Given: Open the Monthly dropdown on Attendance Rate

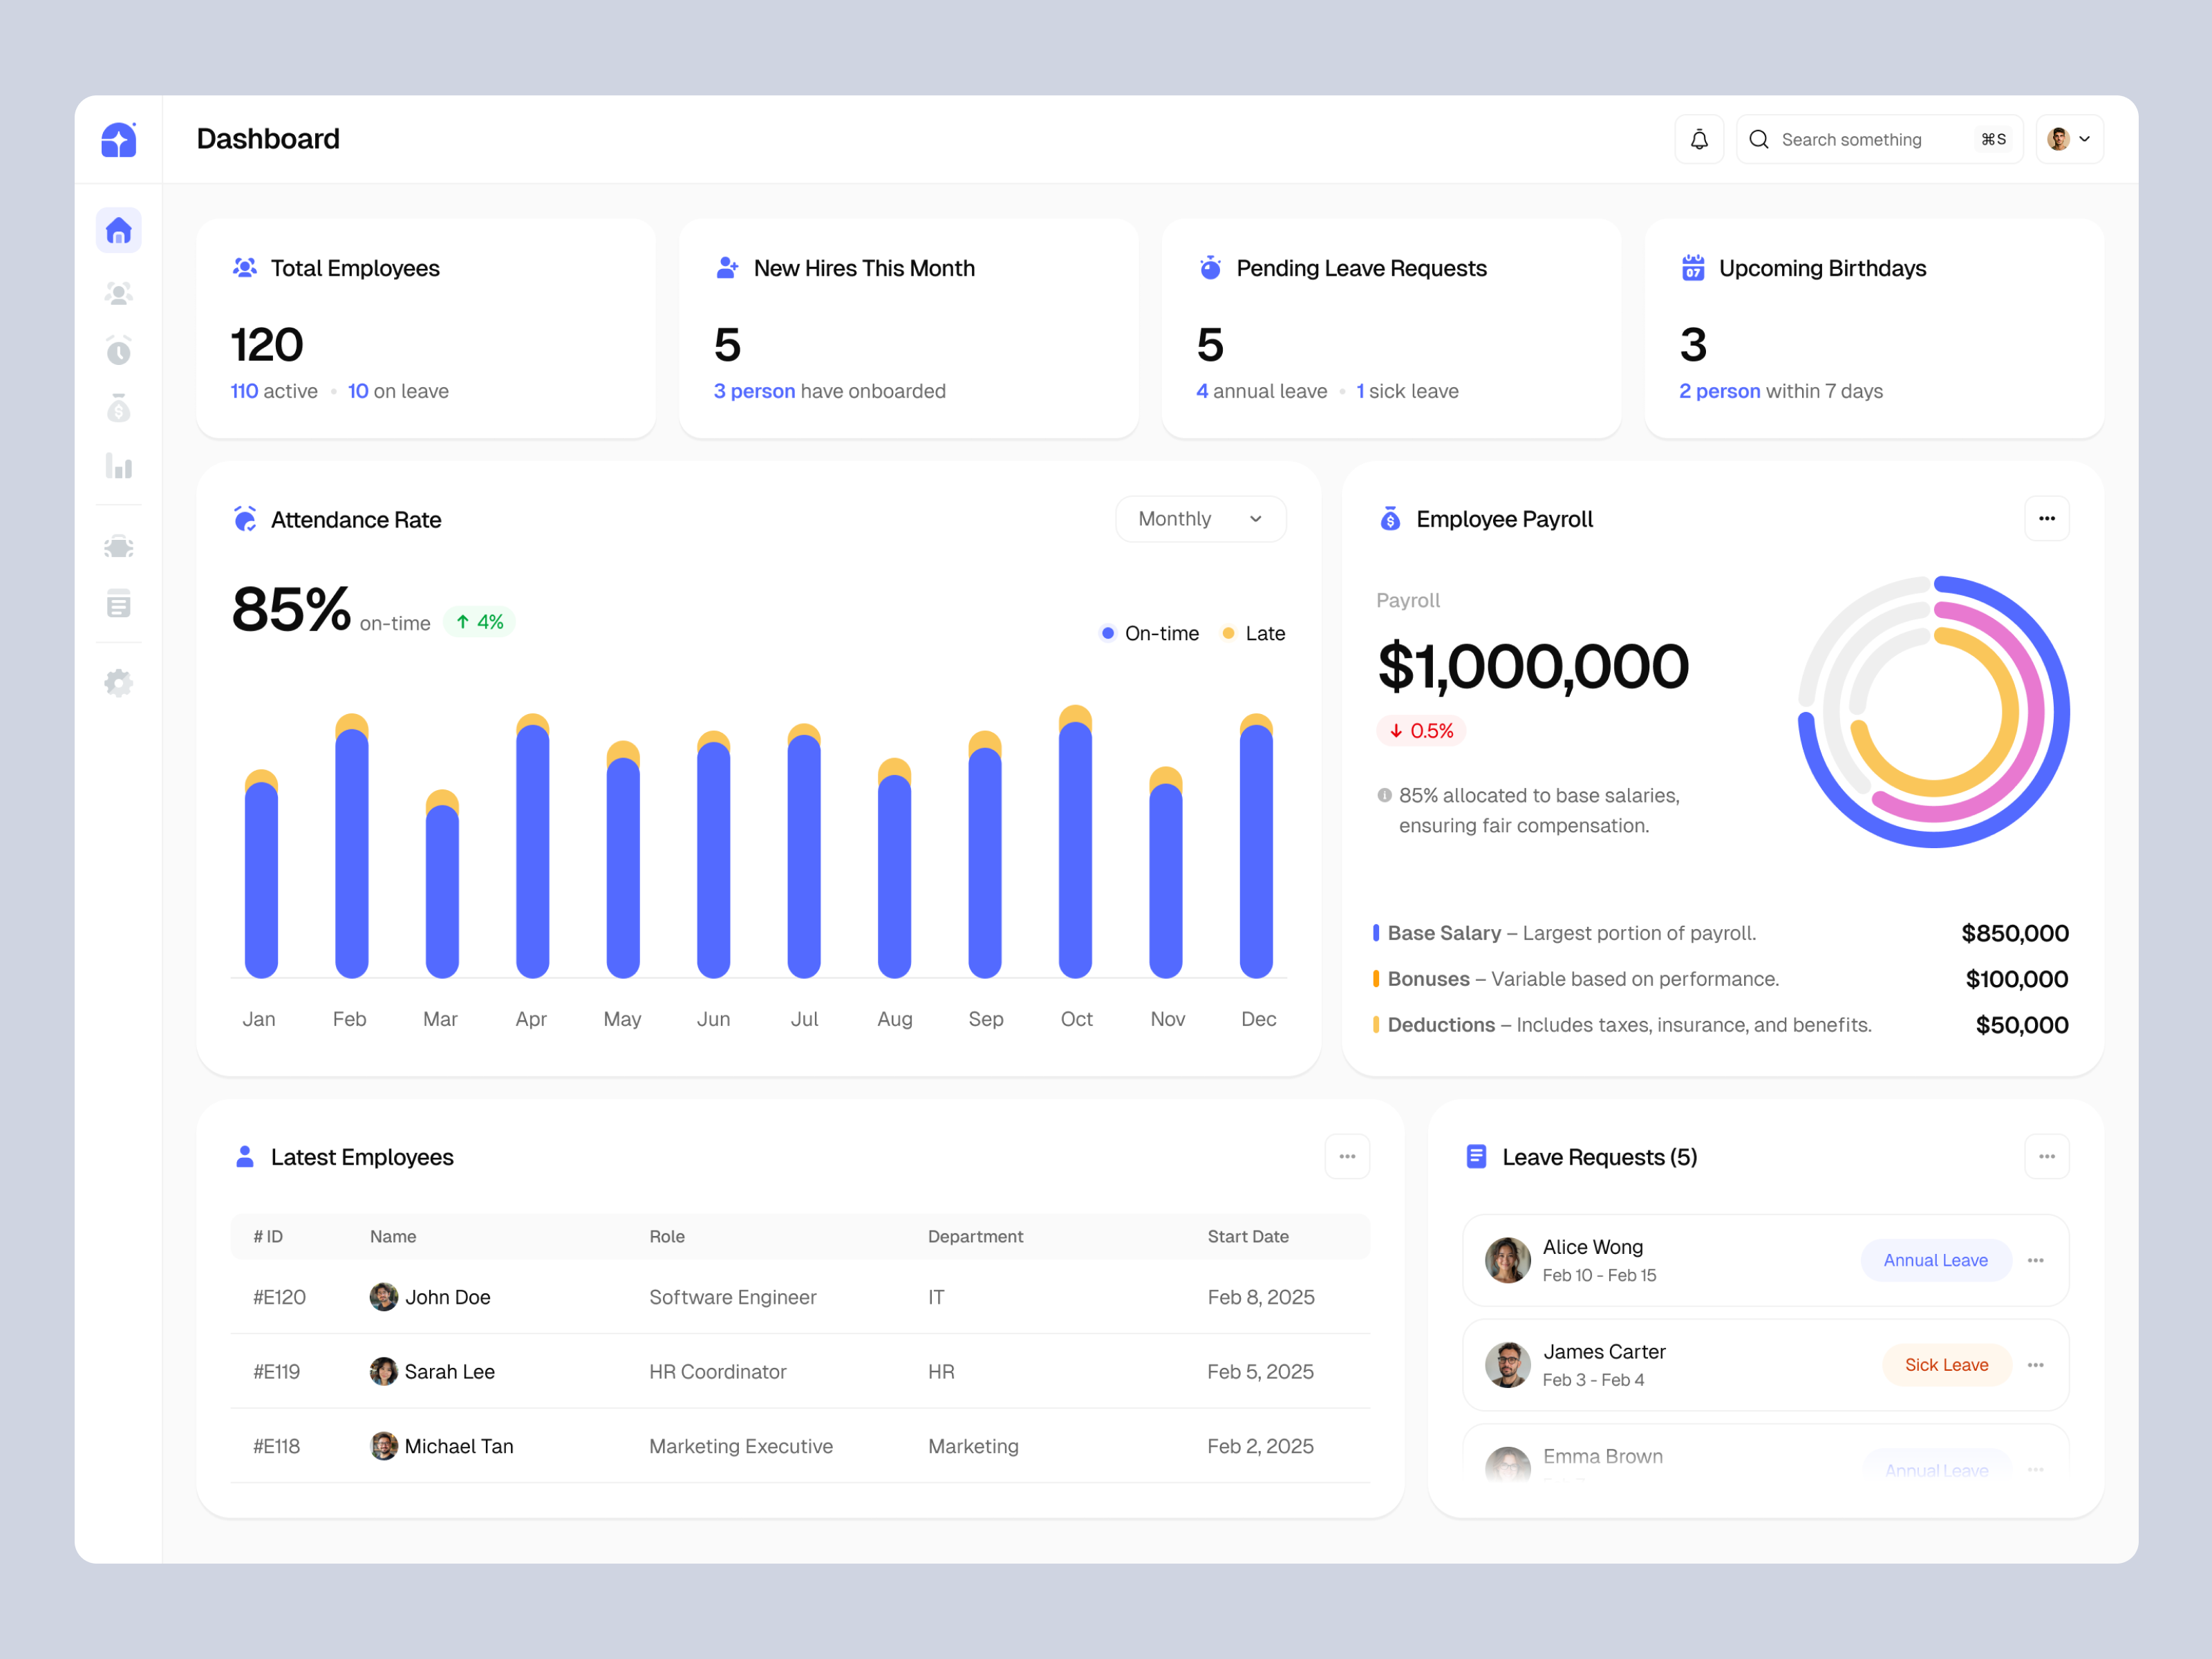Looking at the screenshot, I should [x=1200, y=518].
